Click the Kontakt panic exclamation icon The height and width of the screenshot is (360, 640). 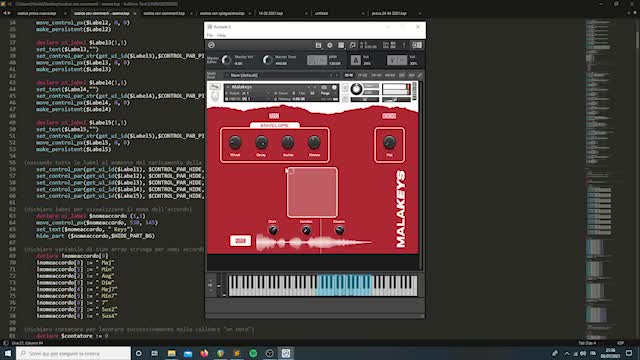[404, 45]
